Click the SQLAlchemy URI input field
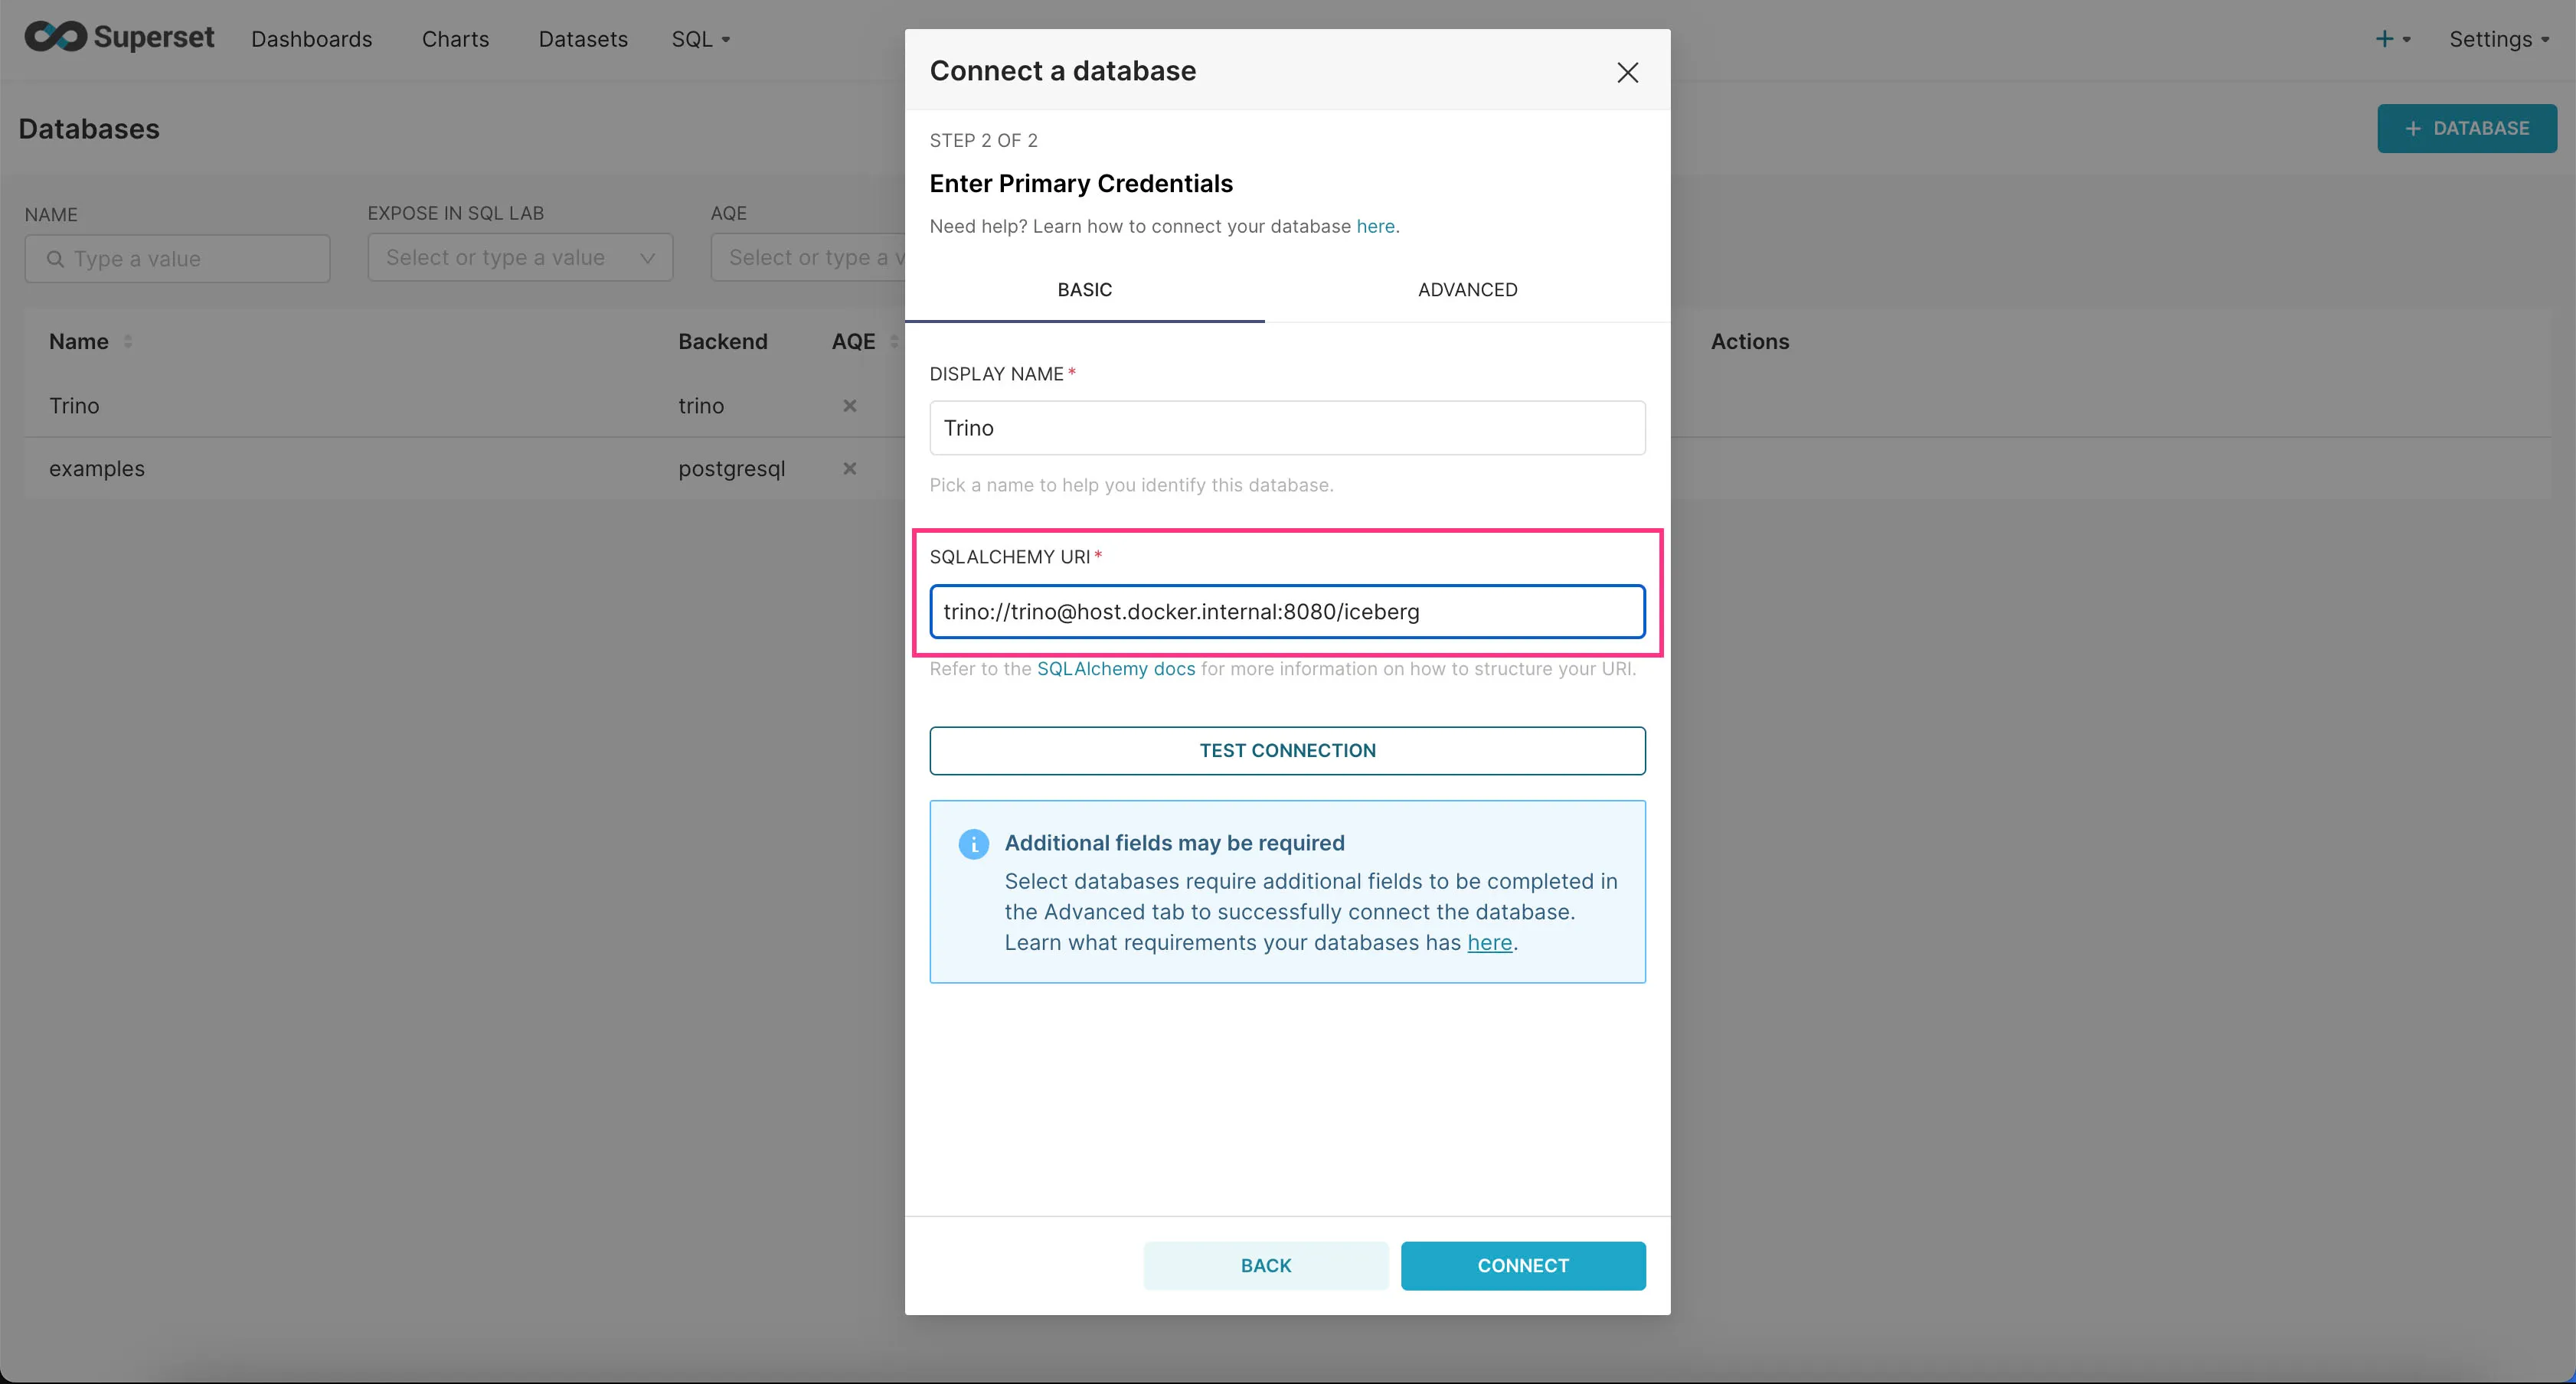The image size is (2576, 1384). 1286,610
